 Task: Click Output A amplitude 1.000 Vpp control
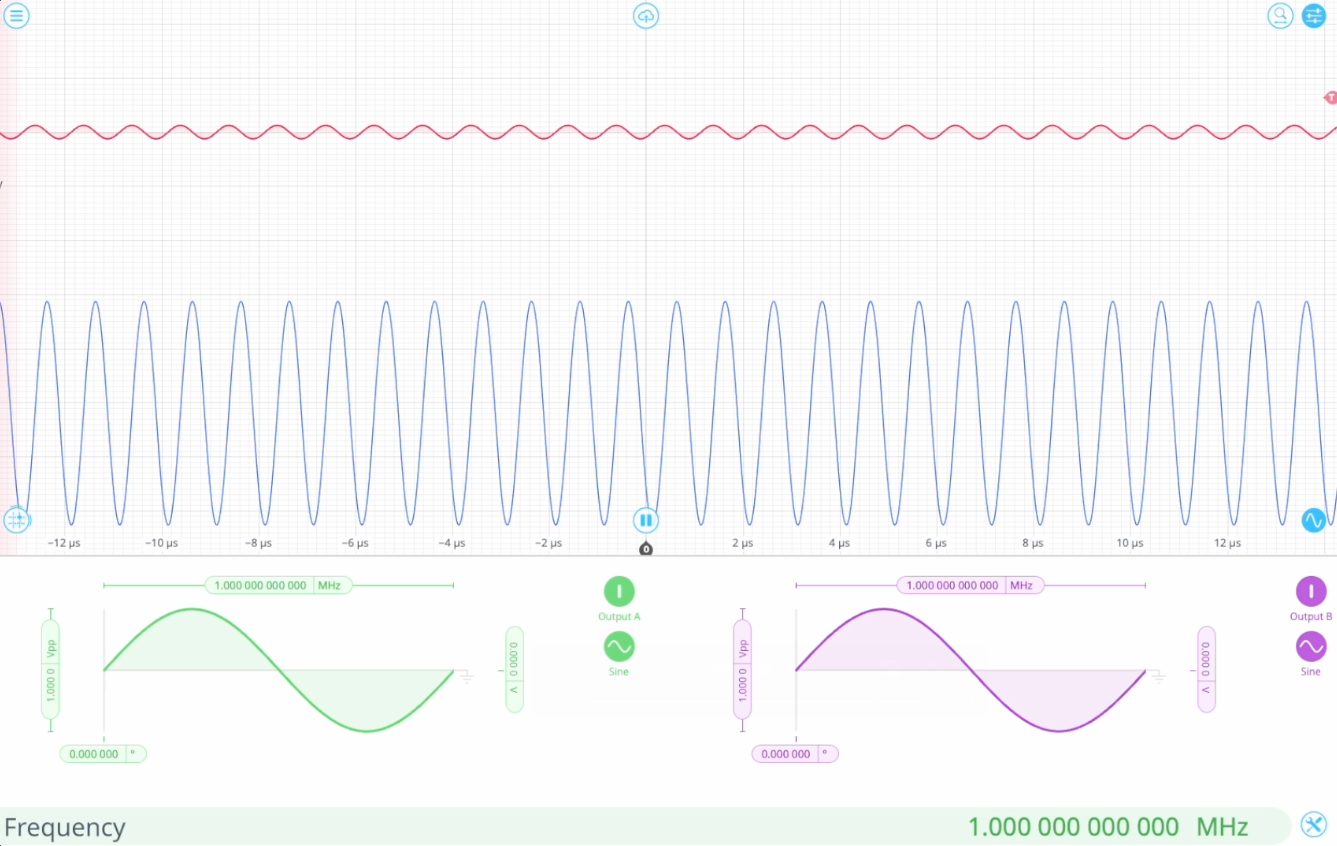click(50, 668)
